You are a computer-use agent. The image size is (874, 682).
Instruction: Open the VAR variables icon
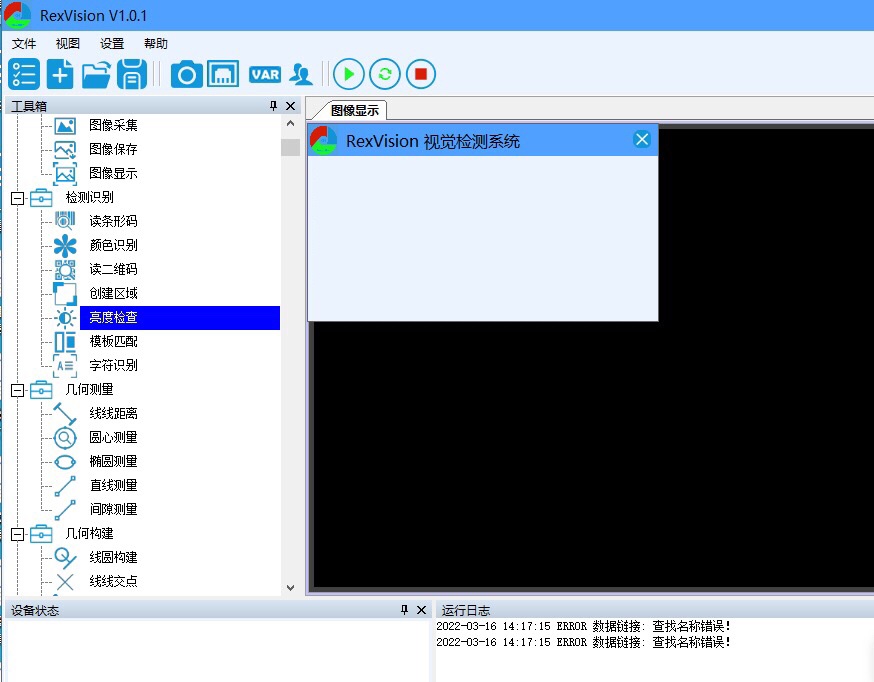(265, 74)
